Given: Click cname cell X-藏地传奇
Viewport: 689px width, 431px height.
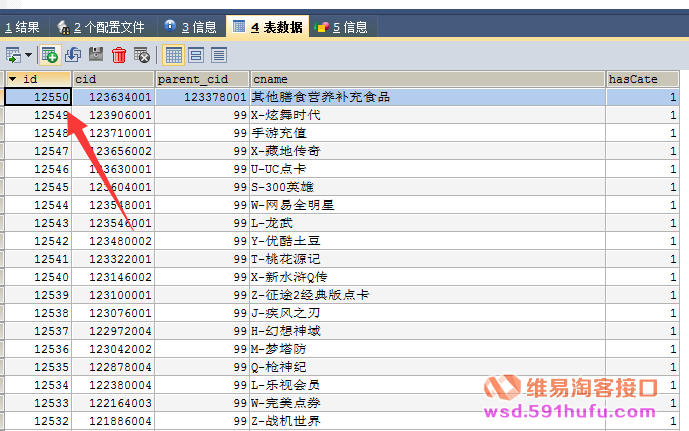Looking at the screenshot, I should pyautogui.click(x=428, y=151).
